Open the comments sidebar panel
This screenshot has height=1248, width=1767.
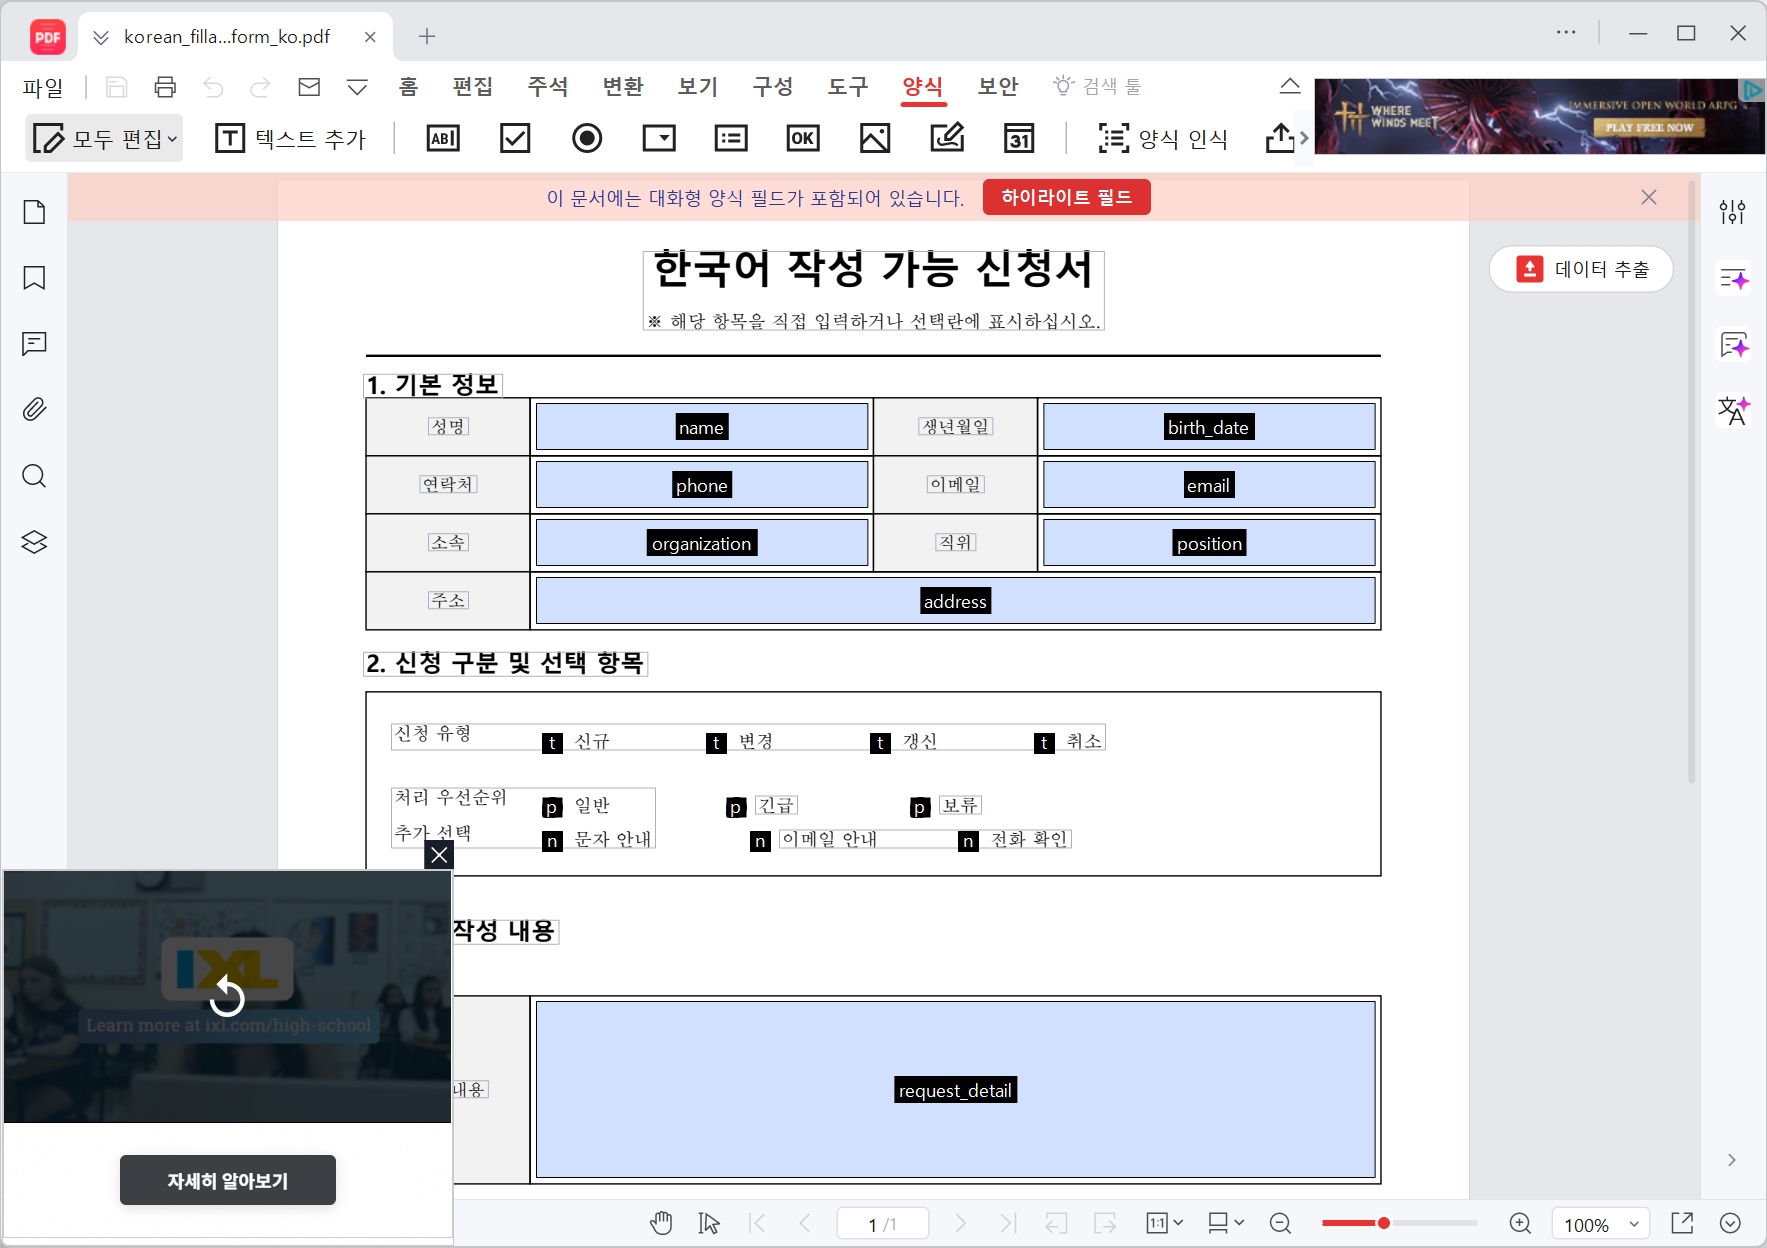[35, 344]
